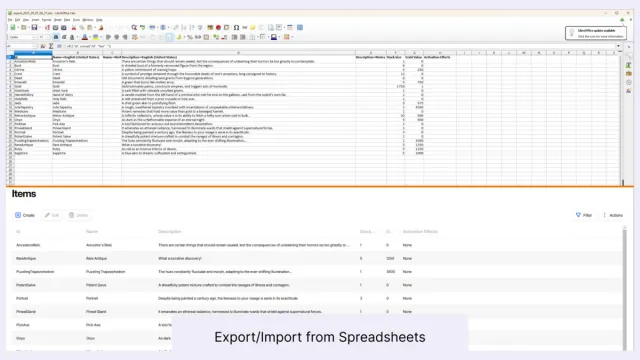Click the trash Delete icon in Items
Image resolution: width=640 pixels, height=360 pixels.
coord(71,215)
